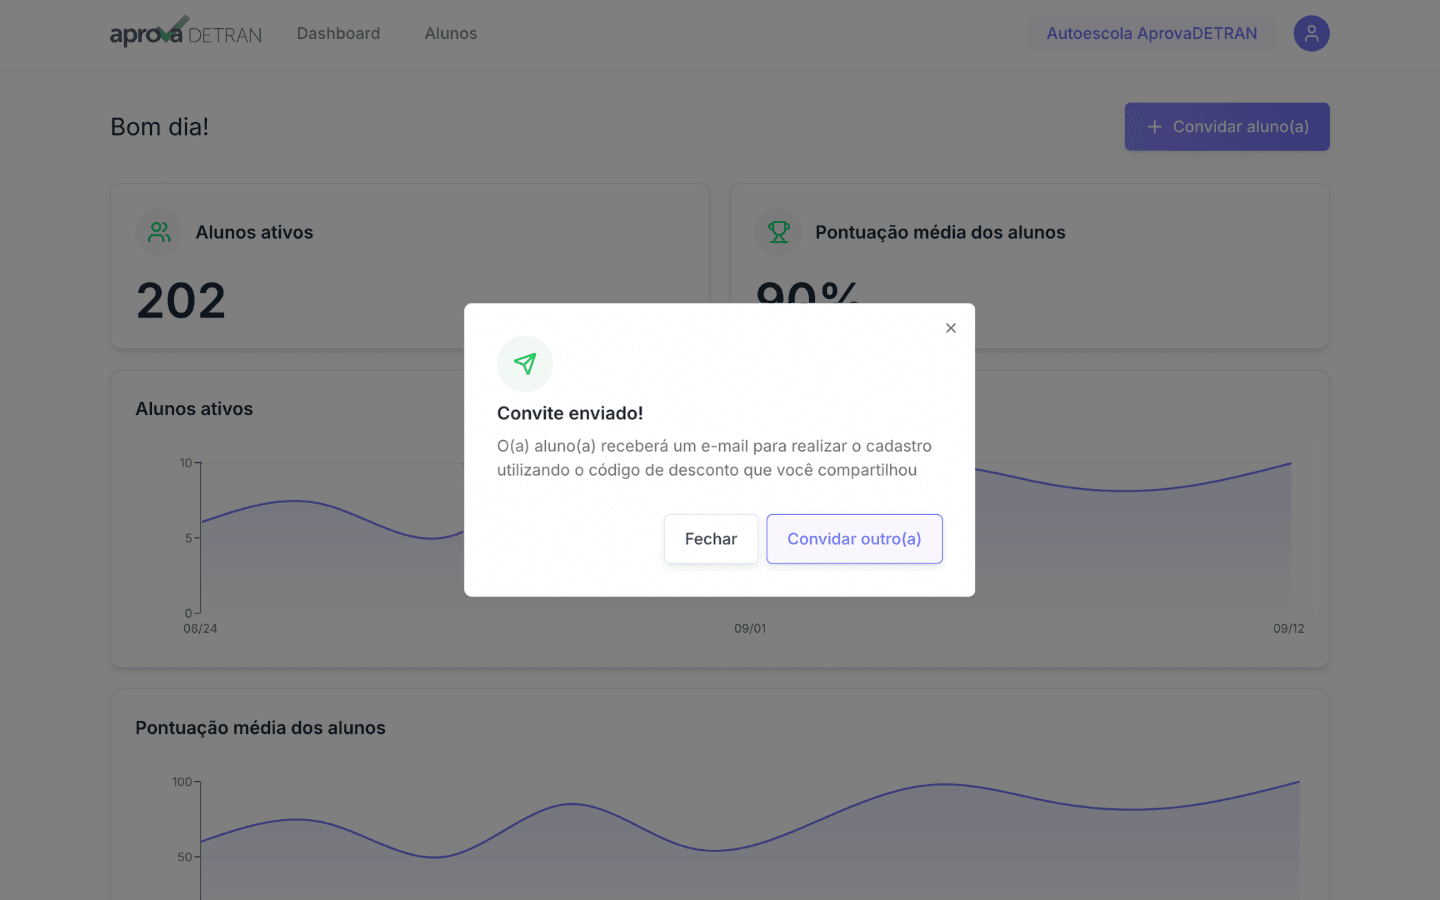Click the green paper plane icon

(525, 364)
